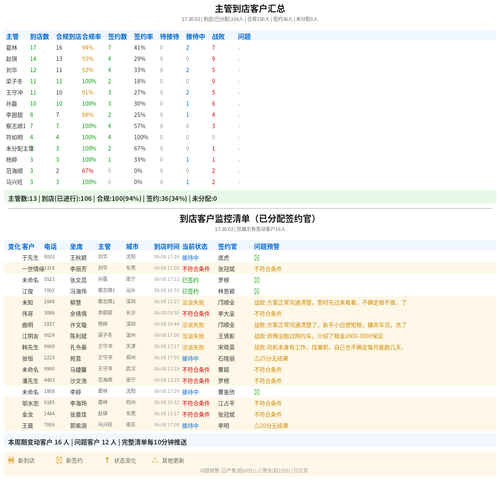The height and width of the screenshot is (493, 500).
Task: Click the 签约率 column header
Action: click(x=144, y=37)
